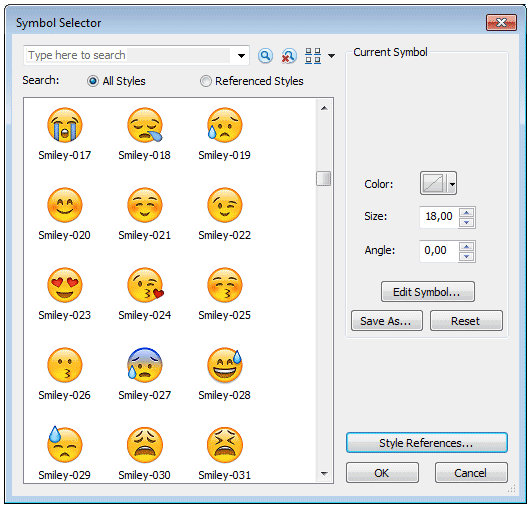The height and width of the screenshot is (506, 530).
Task: Select the Smiley-017 crying symbol
Action: coord(65,125)
